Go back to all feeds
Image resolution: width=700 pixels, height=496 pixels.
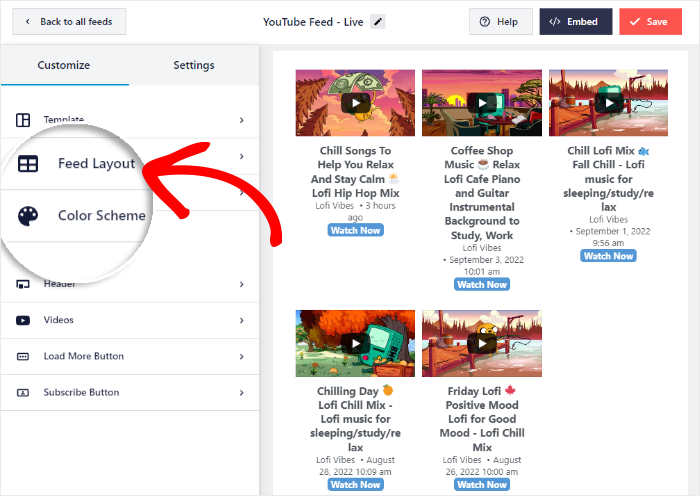coord(69,21)
